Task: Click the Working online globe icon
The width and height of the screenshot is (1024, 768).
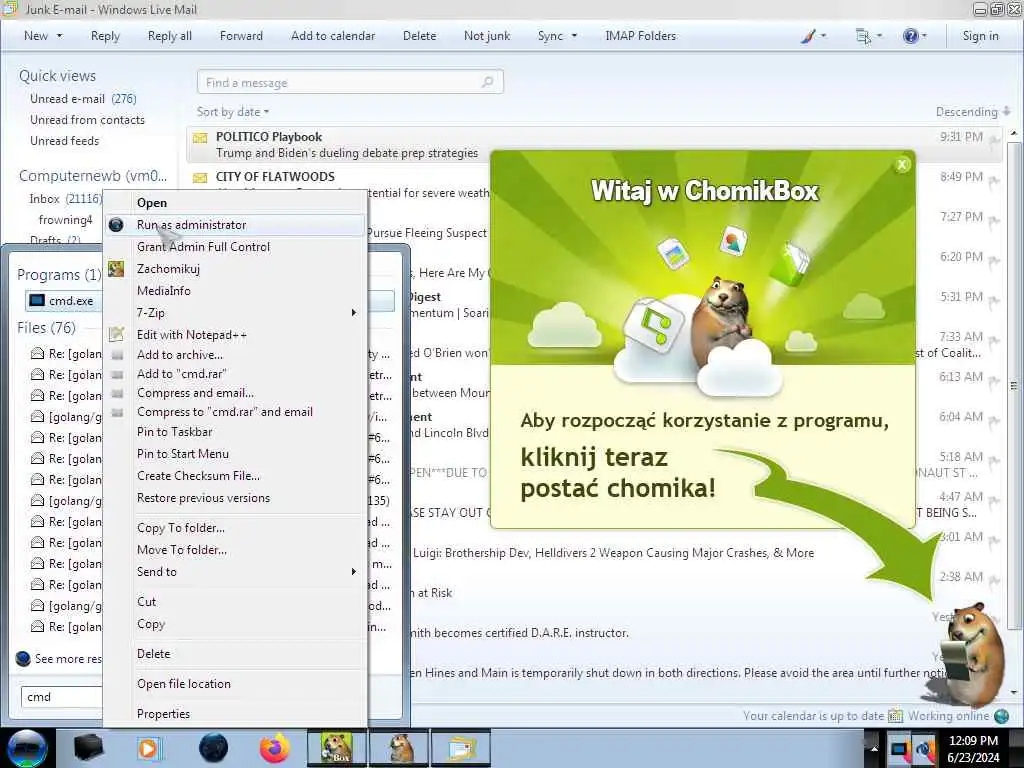Action: click(1002, 716)
